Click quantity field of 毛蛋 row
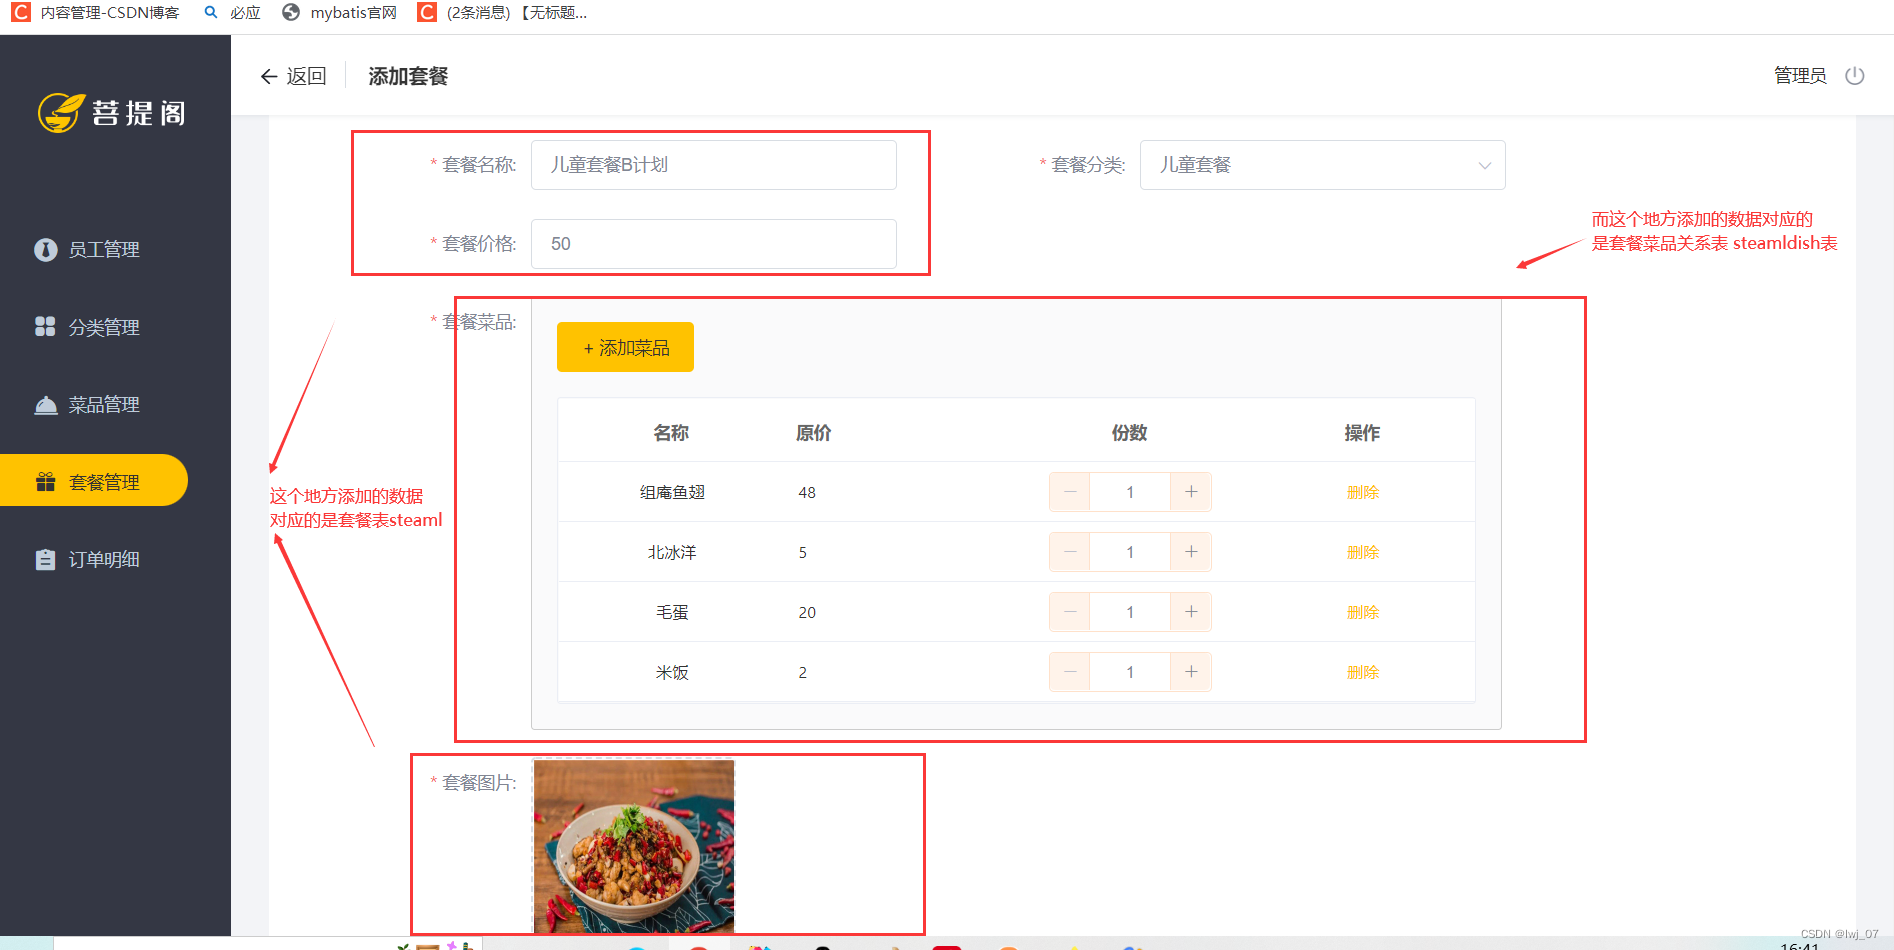1894x950 pixels. (x=1130, y=612)
